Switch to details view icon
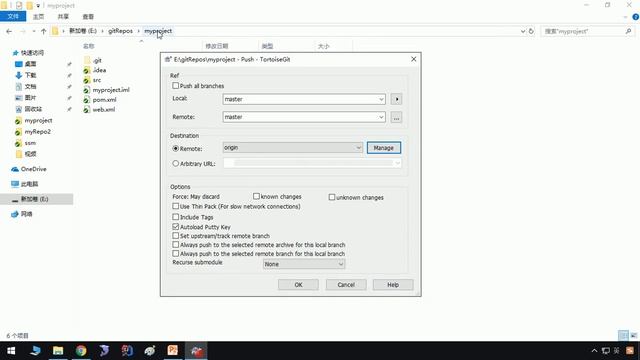This screenshot has height=360, width=640. point(623,336)
